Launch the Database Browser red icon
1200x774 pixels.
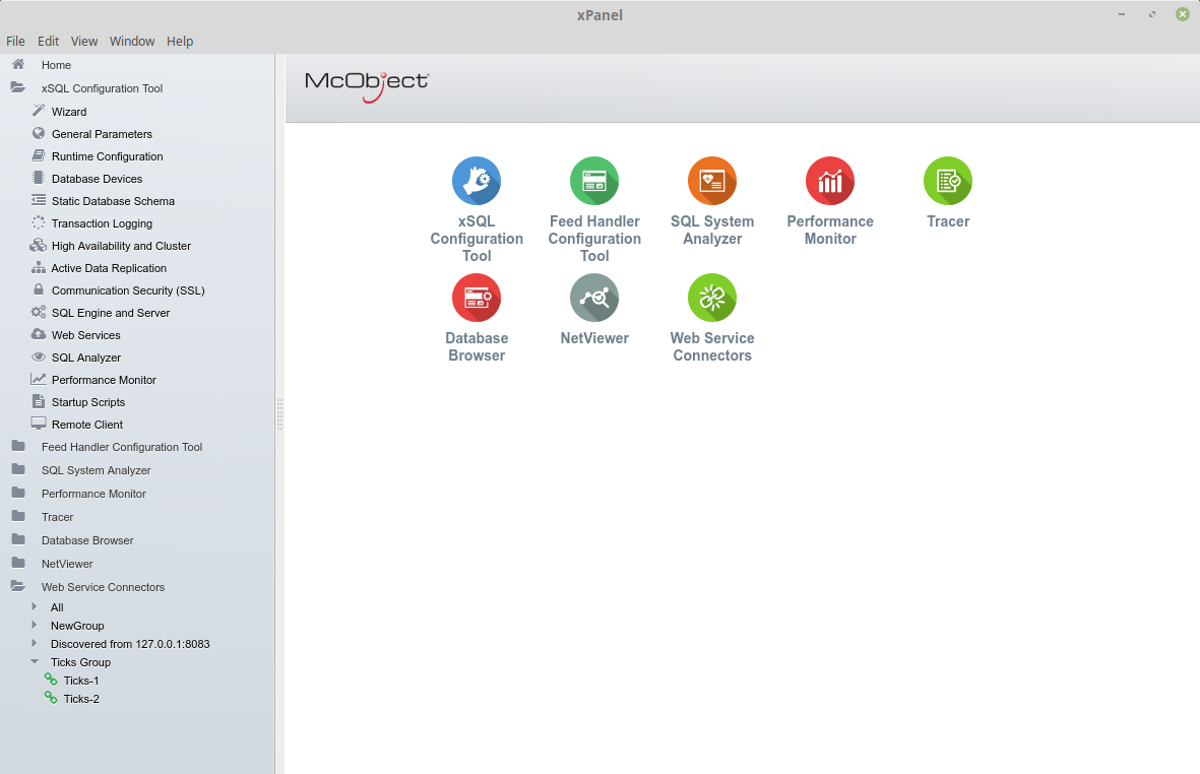476,298
